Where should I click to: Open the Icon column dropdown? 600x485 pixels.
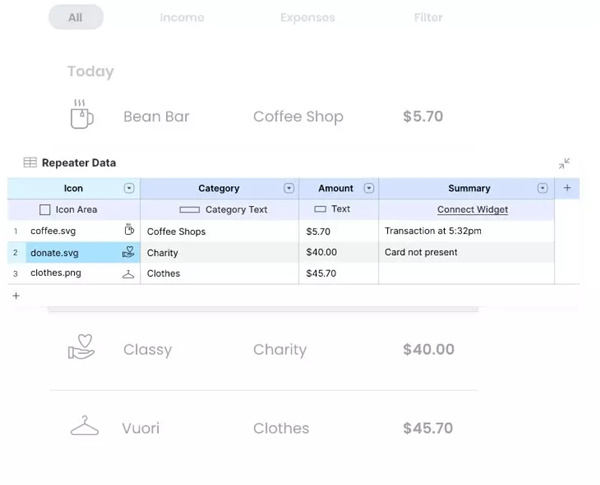pyautogui.click(x=129, y=188)
